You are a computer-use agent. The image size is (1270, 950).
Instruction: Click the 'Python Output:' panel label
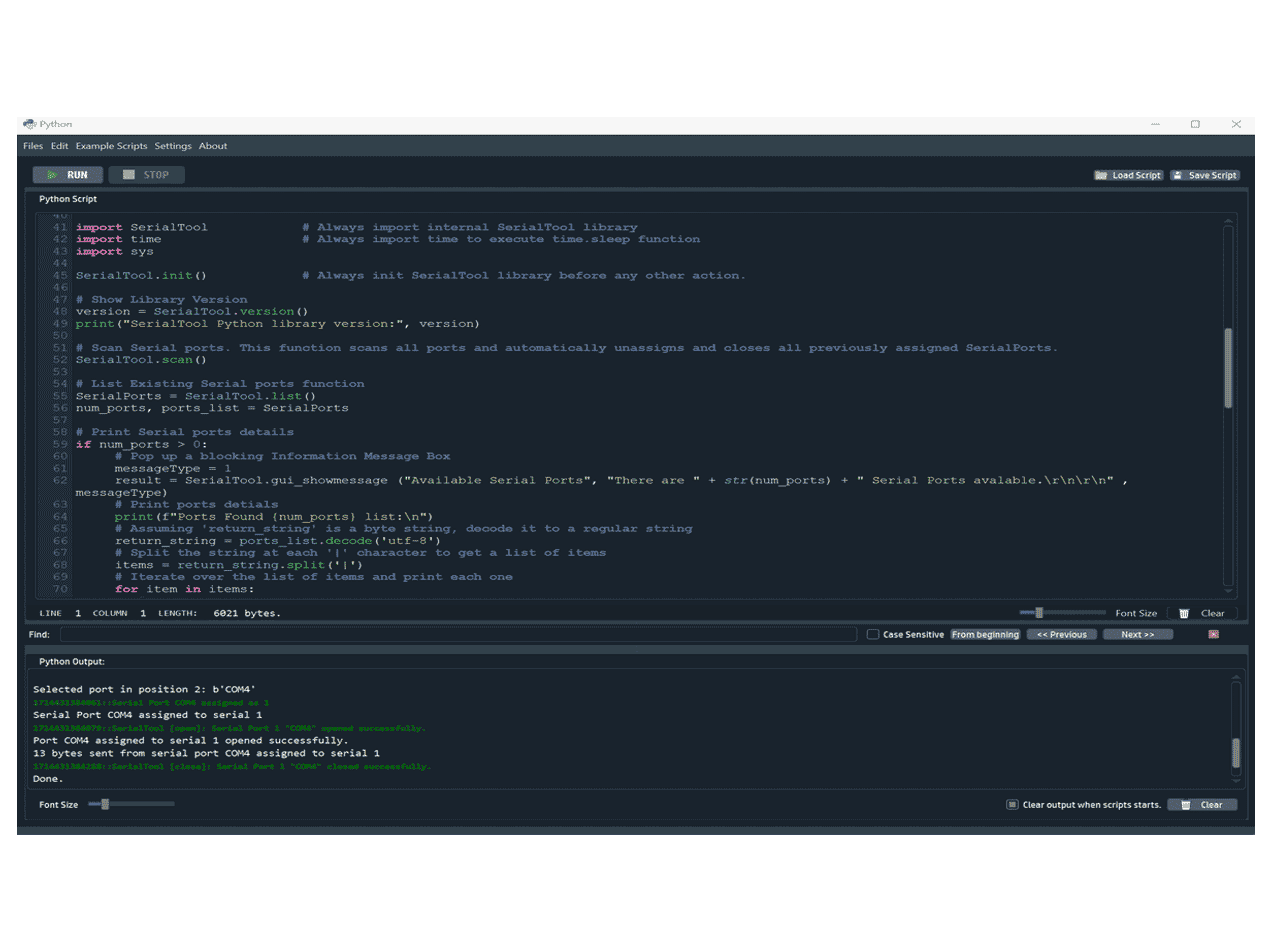72,661
